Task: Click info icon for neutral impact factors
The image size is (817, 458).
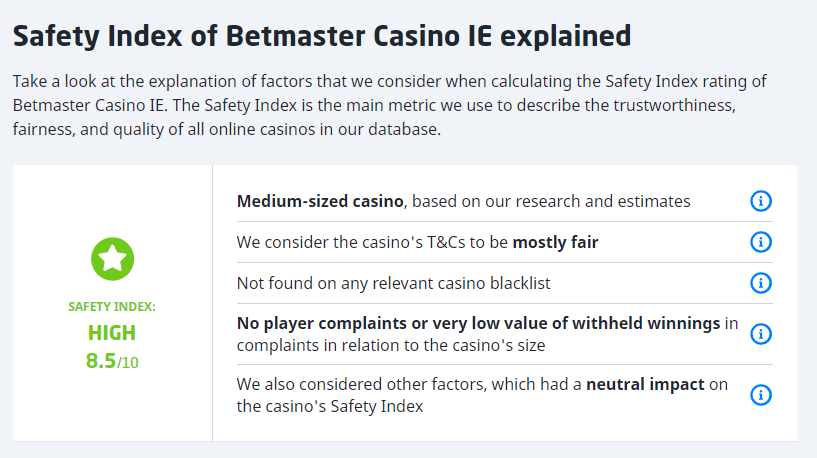Action: (760, 394)
